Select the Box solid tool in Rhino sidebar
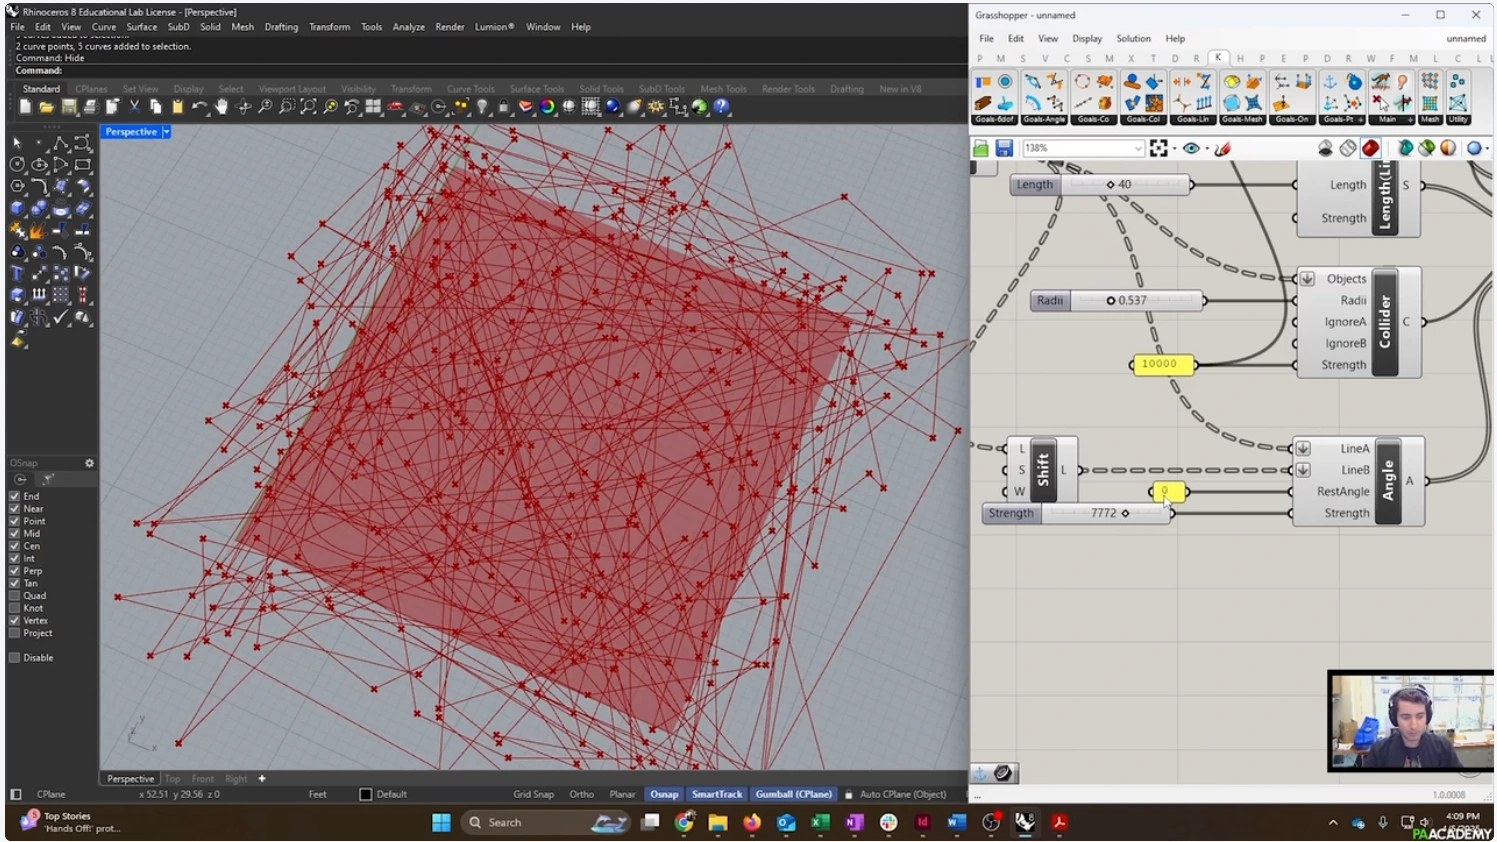Image resolution: width=1497 pixels, height=842 pixels. 17,208
